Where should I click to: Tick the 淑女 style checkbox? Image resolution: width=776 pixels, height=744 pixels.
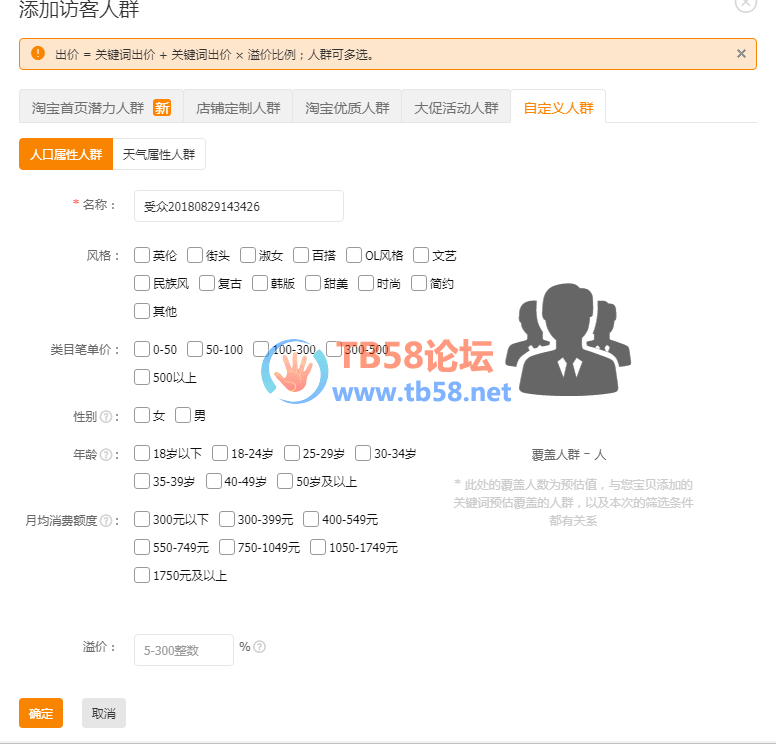click(248, 255)
